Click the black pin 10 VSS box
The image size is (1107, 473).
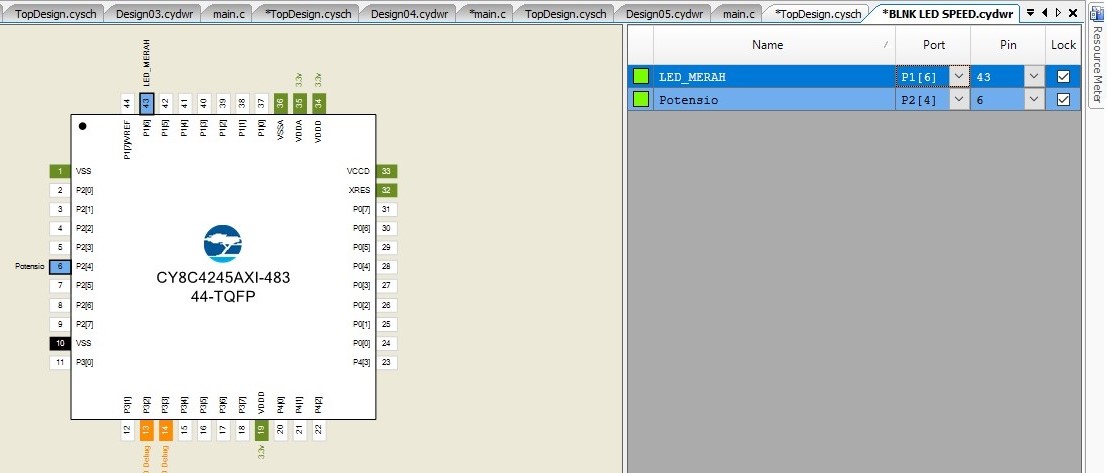[60, 343]
